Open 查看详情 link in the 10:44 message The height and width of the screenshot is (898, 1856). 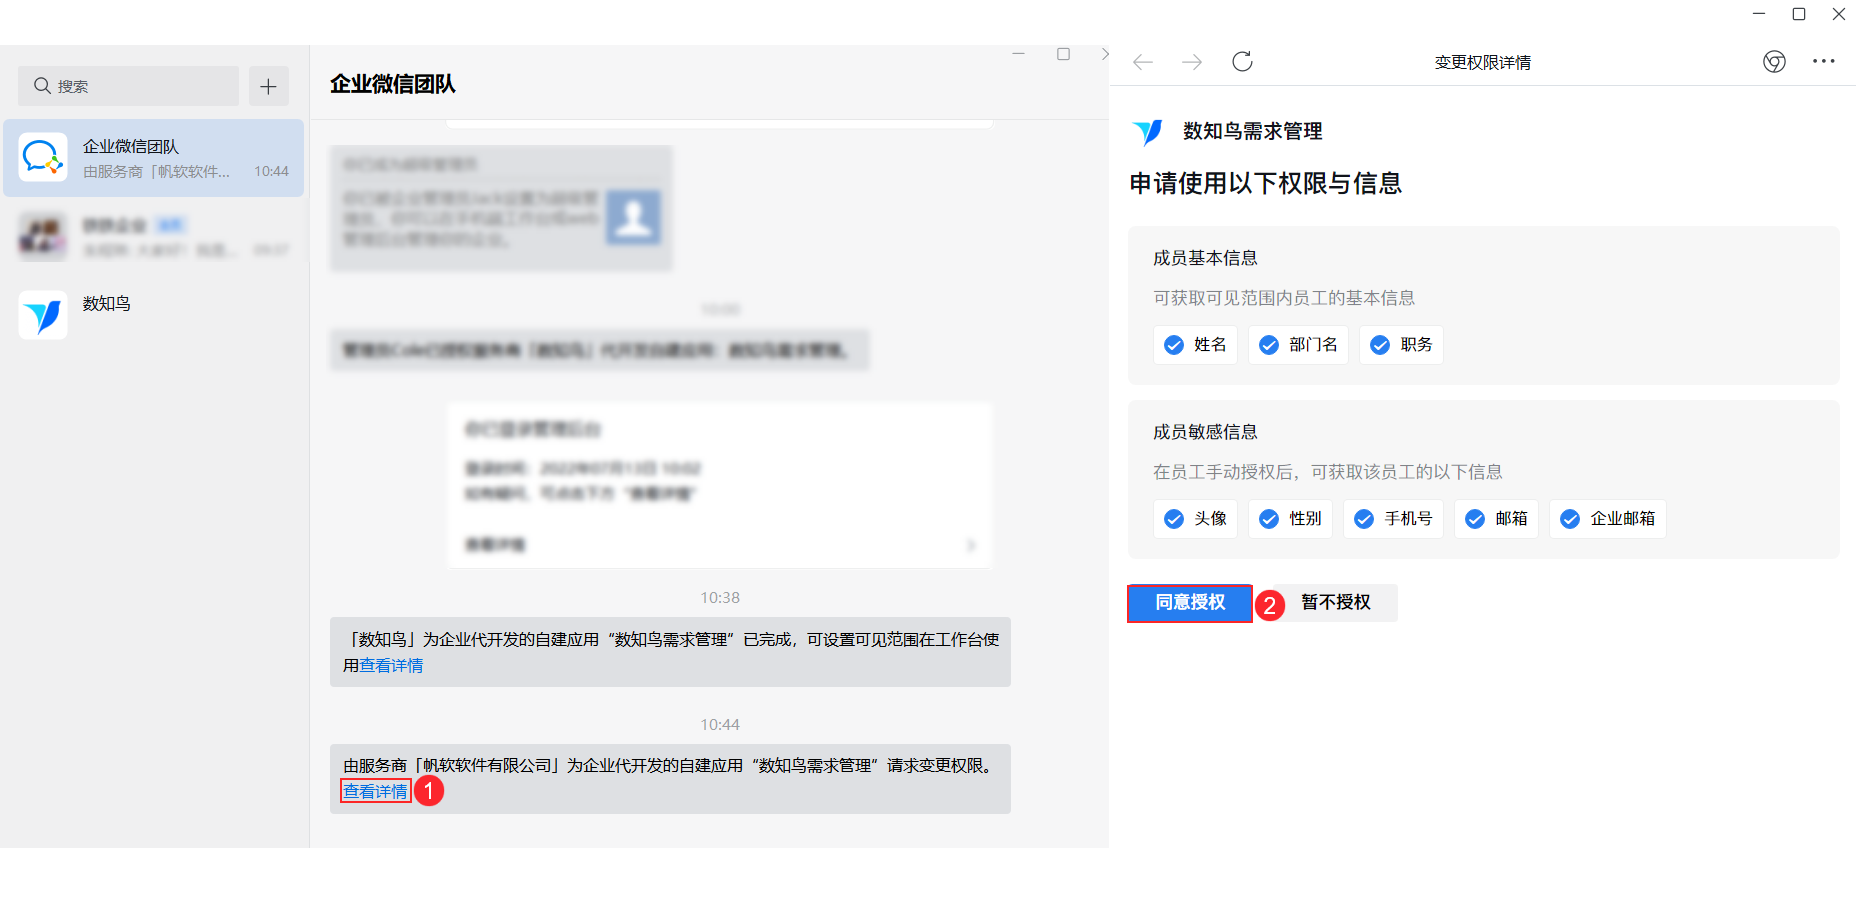[375, 792]
